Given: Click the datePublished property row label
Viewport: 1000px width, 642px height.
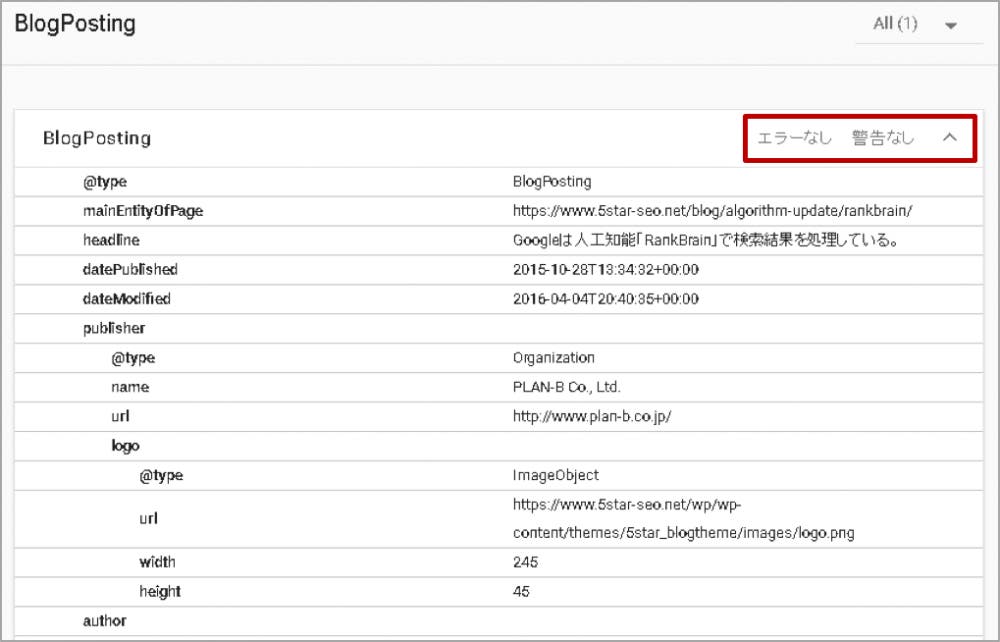Looking at the screenshot, I should point(130,269).
